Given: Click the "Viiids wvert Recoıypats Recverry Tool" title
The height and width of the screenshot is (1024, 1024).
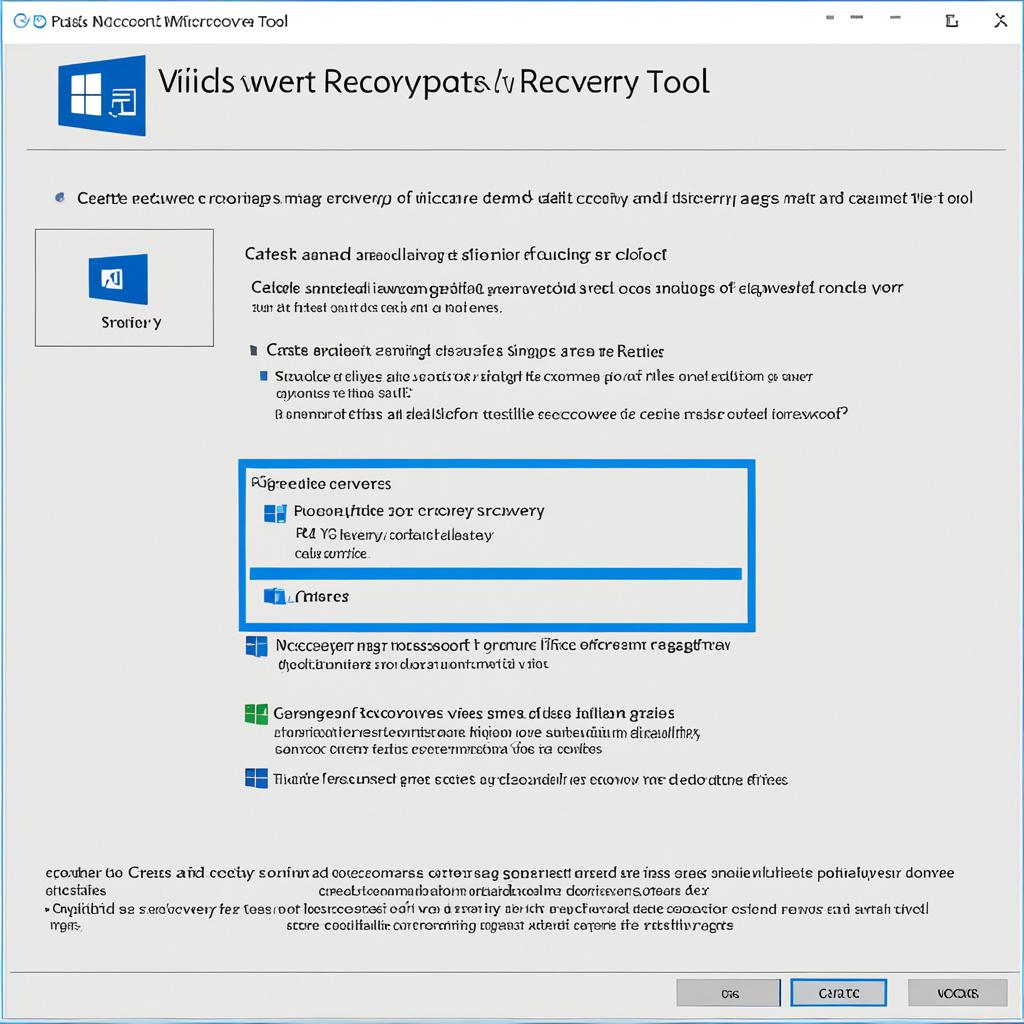Looking at the screenshot, I should pyautogui.click(x=434, y=83).
